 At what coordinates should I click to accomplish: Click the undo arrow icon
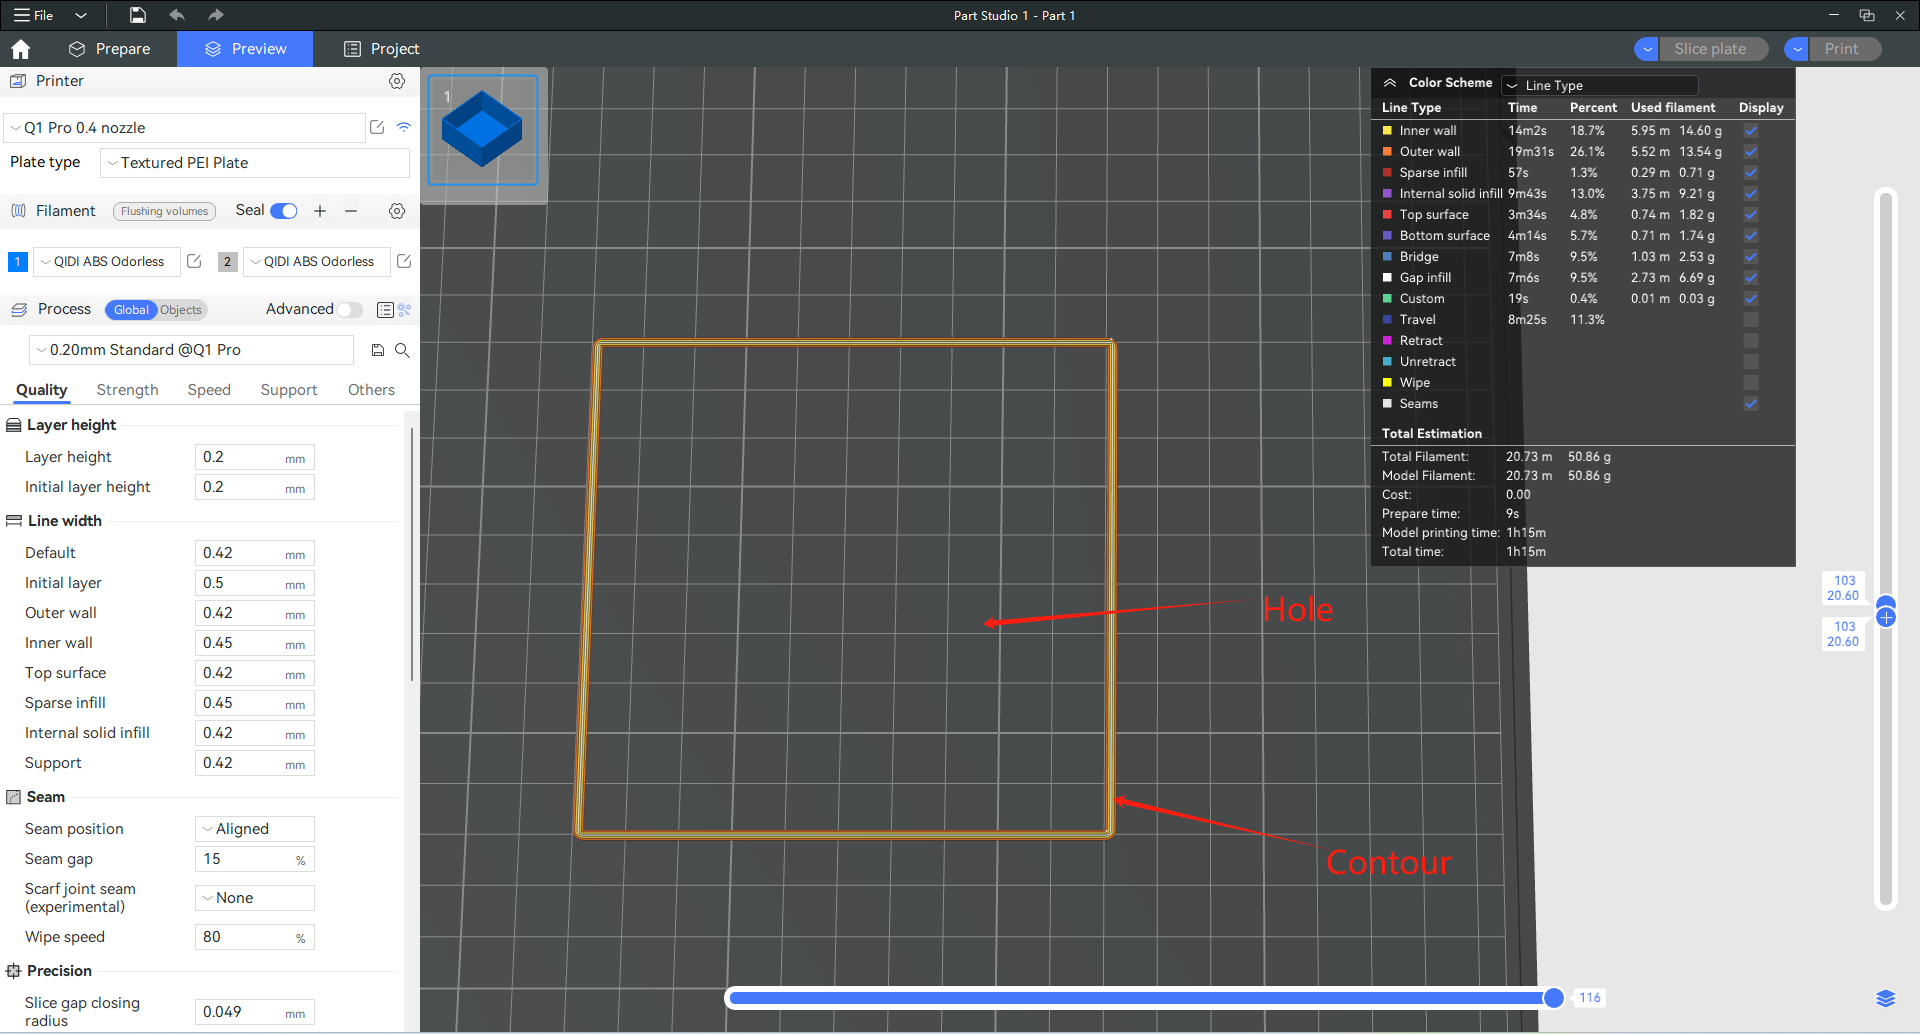coord(177,15)
